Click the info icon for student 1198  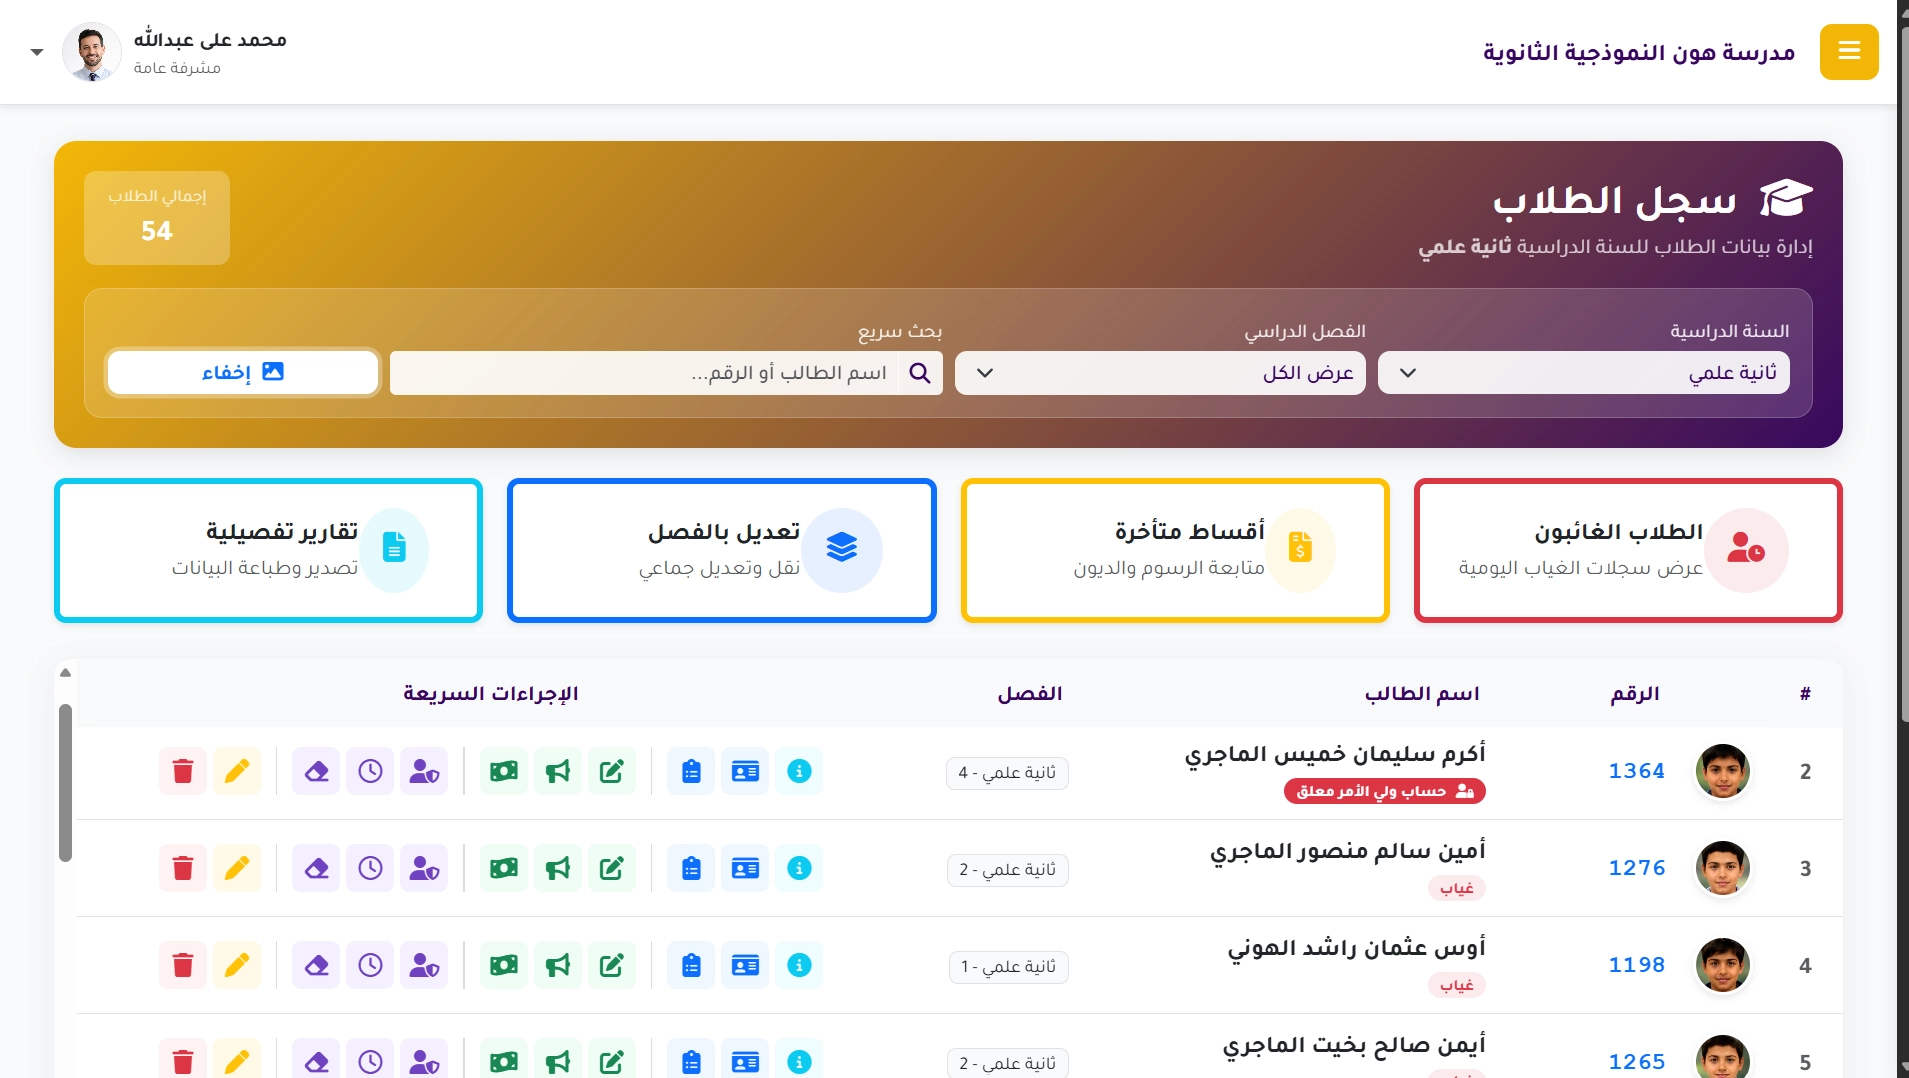point(799,965)
